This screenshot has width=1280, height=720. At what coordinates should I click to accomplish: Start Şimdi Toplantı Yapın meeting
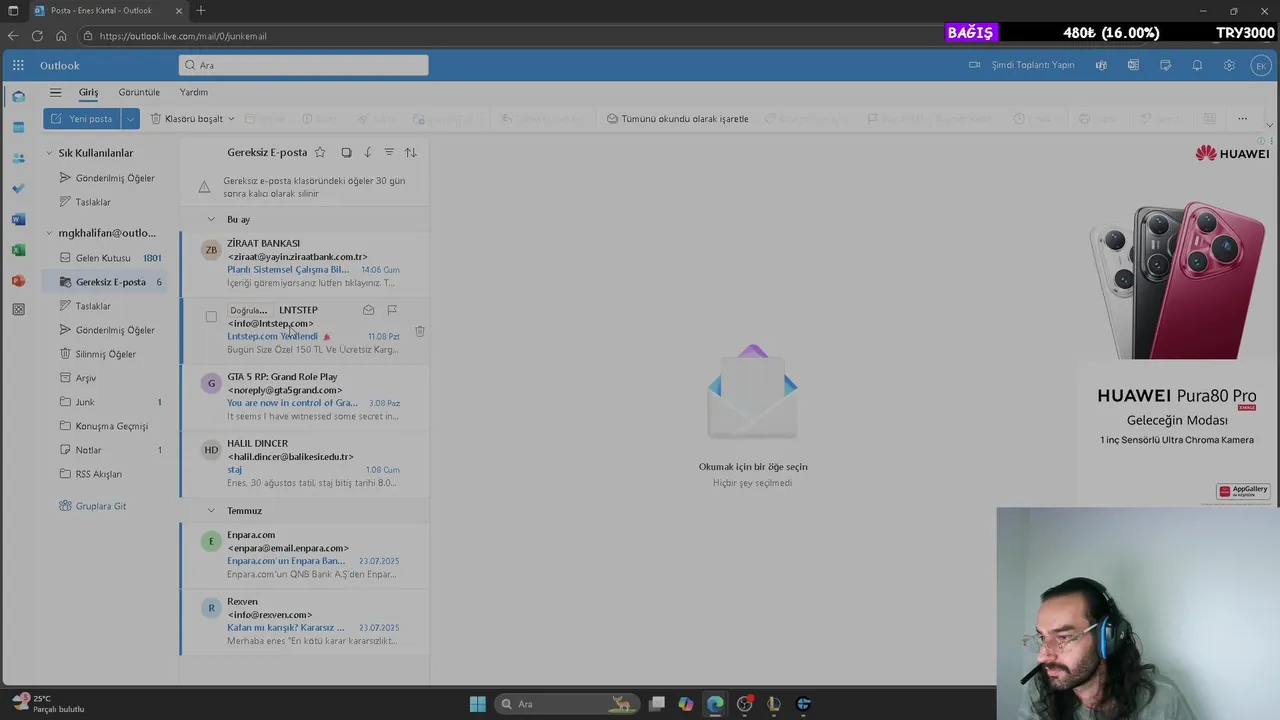tap(1021, 65)
